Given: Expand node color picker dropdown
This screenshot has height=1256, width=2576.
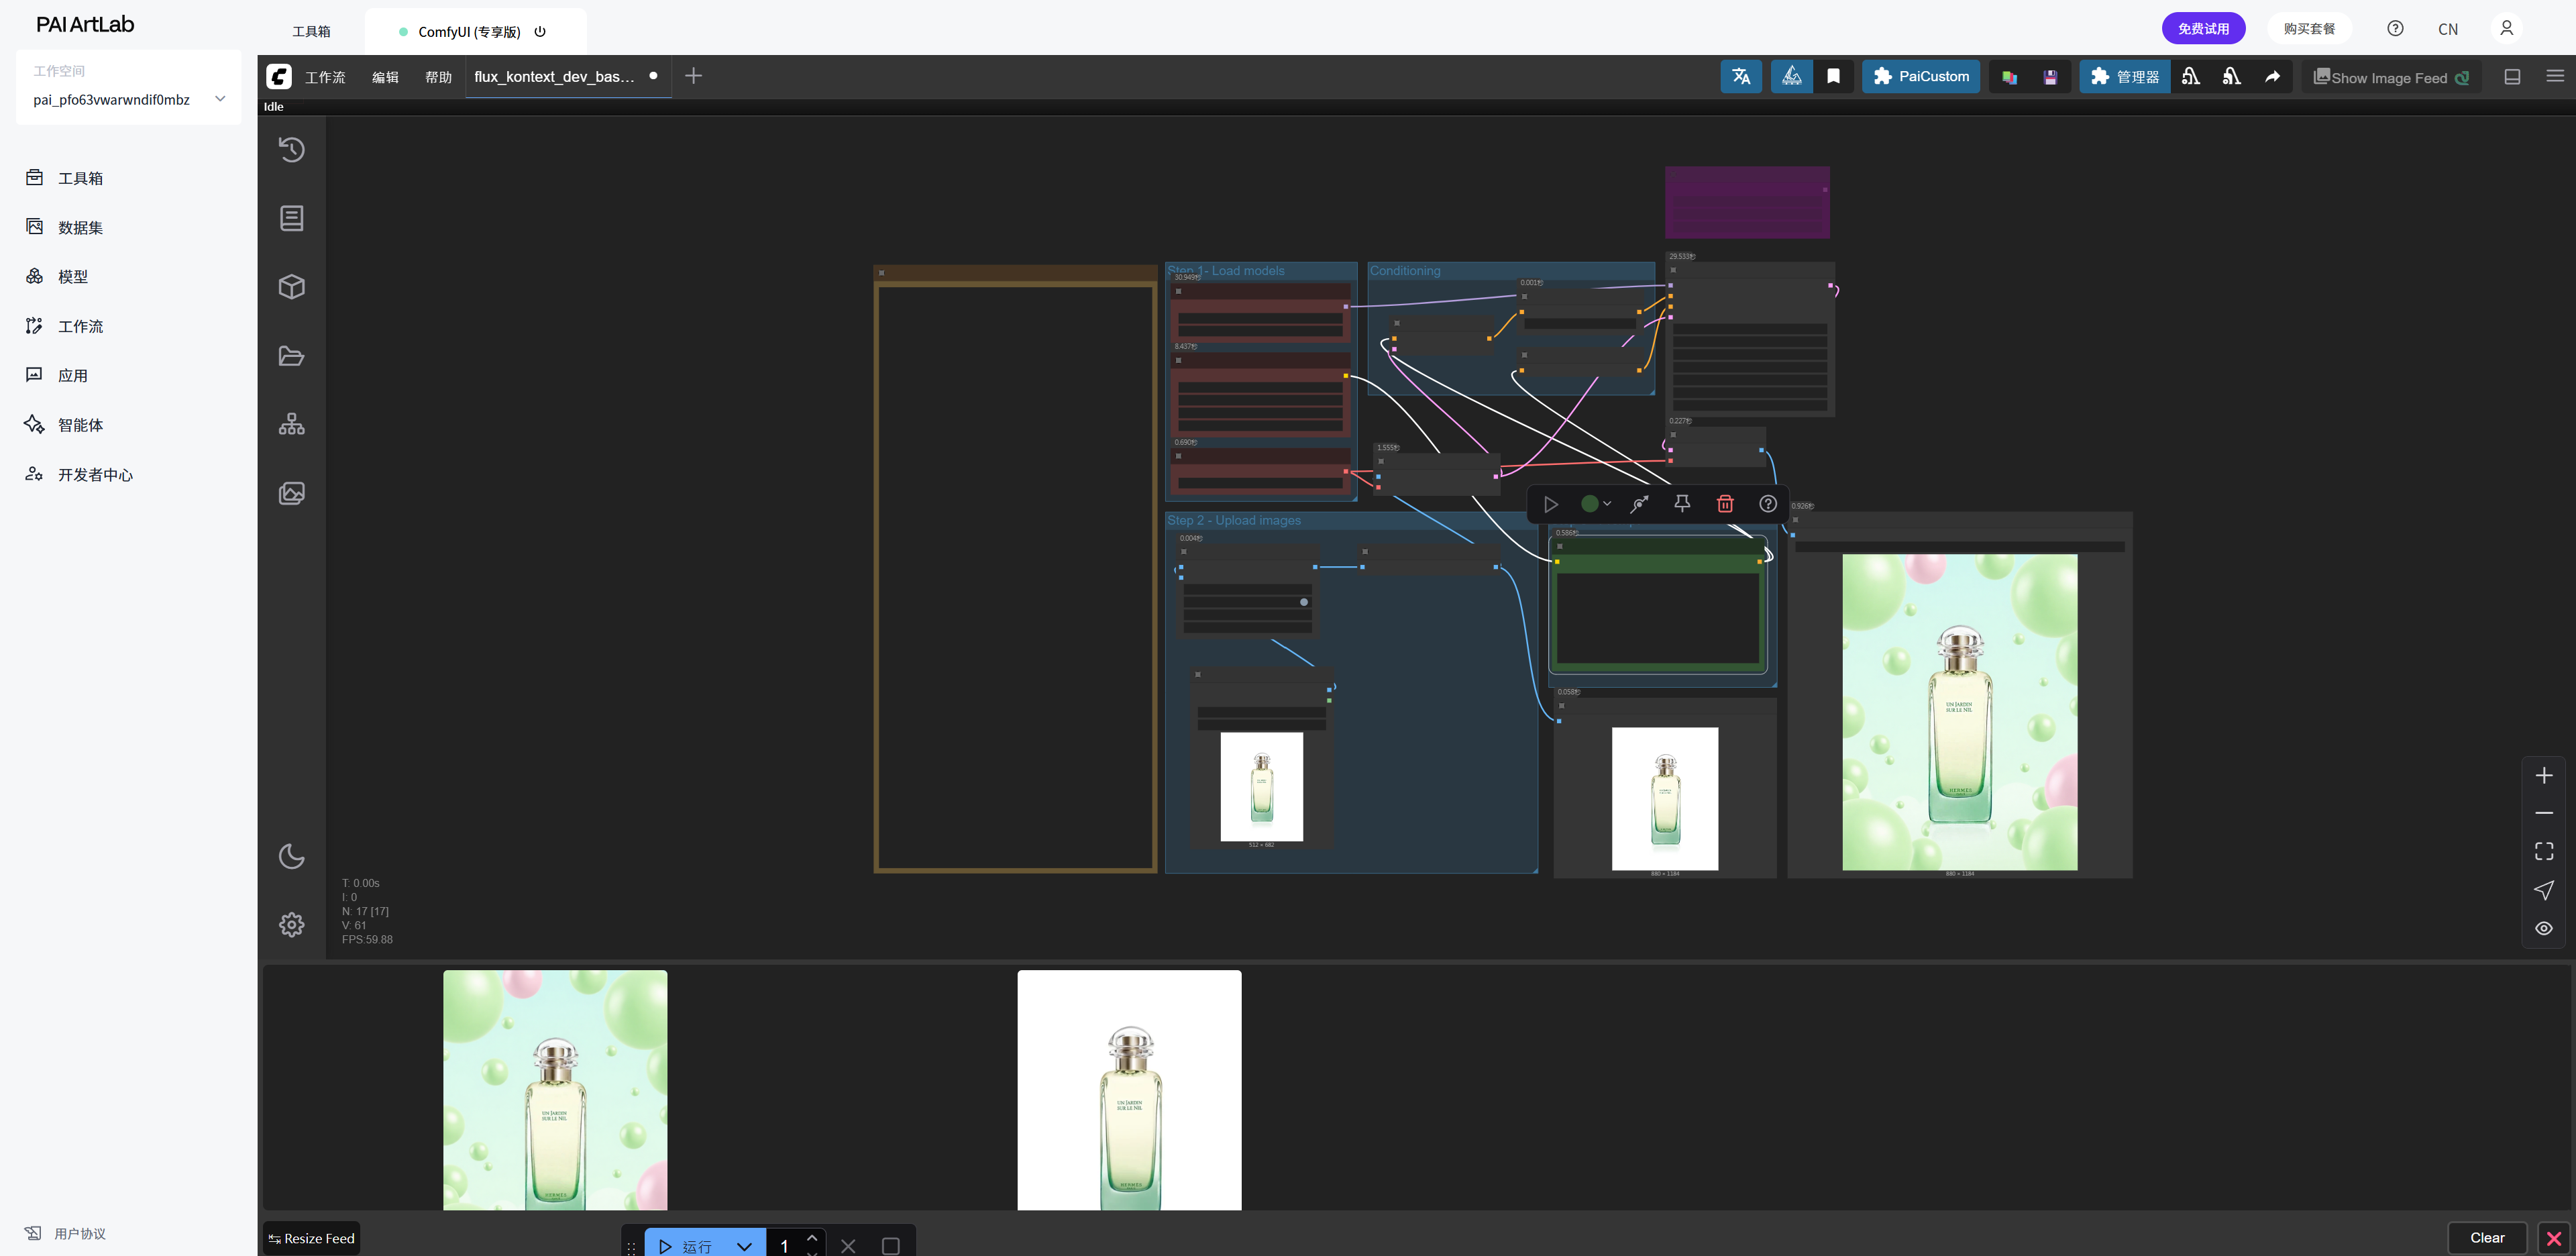Looking at the screenshot, I should [x=1596, y=504].
